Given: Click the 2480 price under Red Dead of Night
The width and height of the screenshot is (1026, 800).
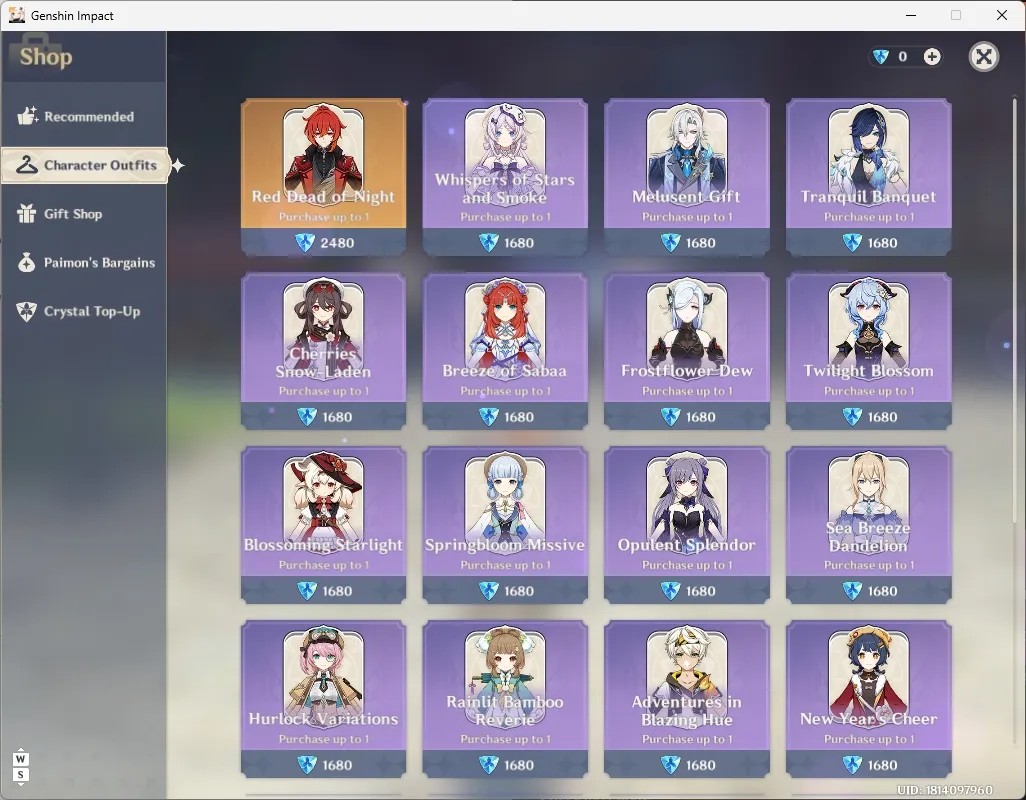Looking at the screenshot, I should (x=337, y=243).
